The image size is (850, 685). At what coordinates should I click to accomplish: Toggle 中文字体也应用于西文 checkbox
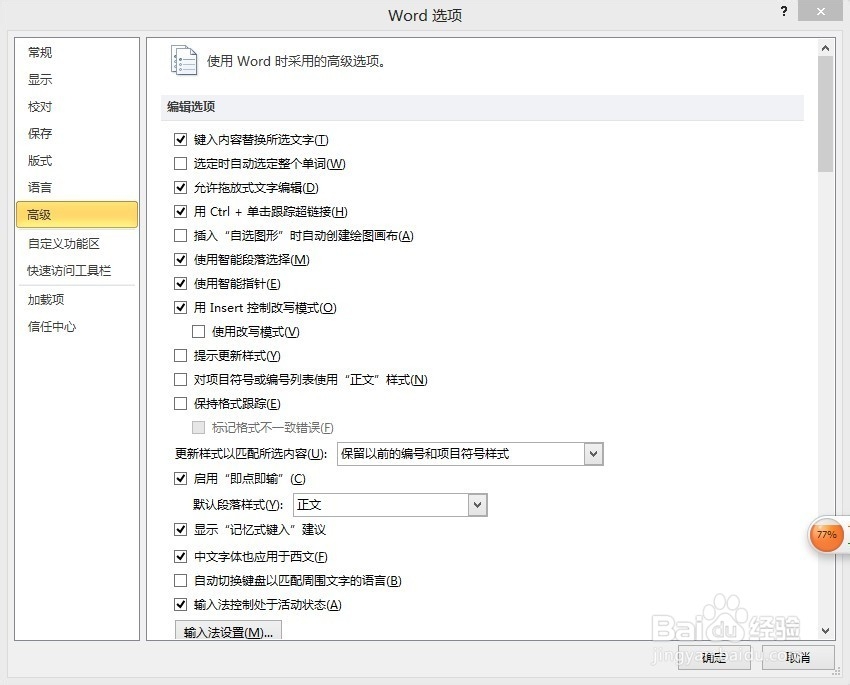click(x=181, y=557)
